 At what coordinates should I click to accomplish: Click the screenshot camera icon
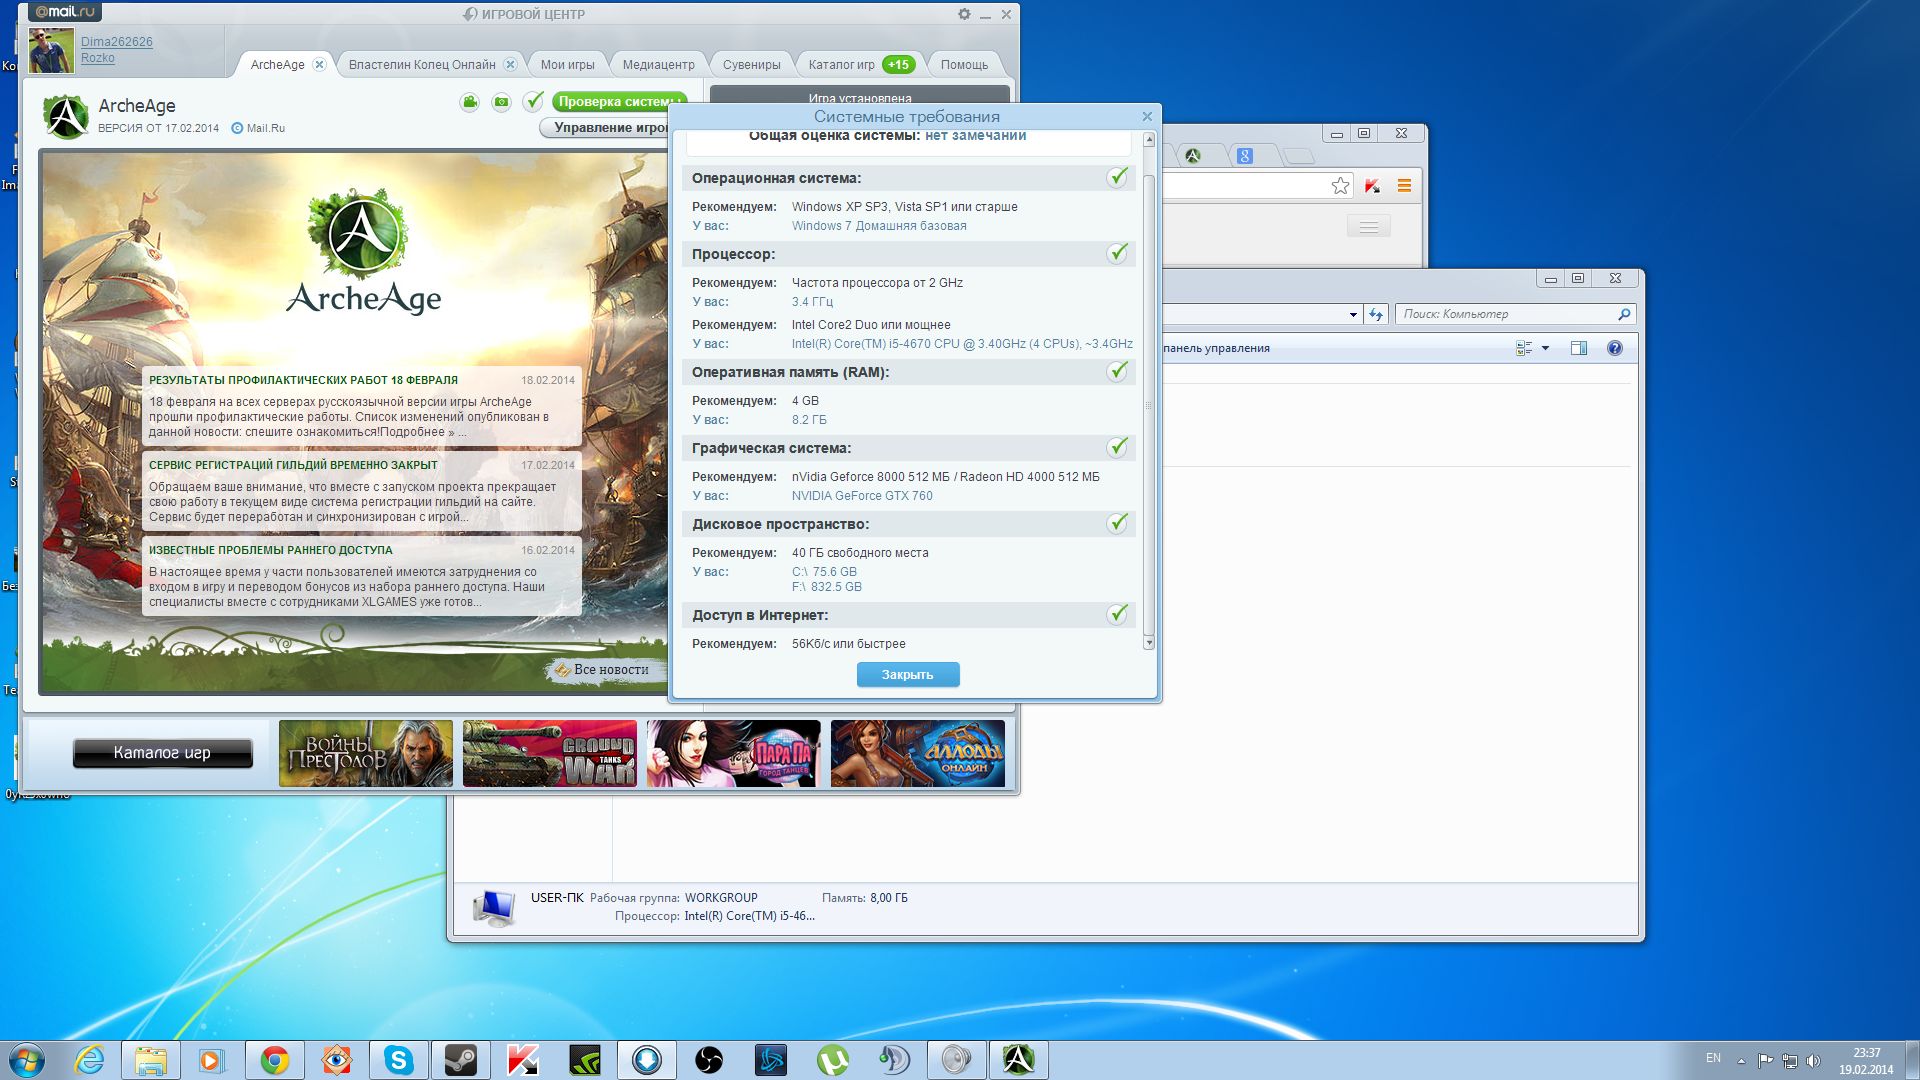pyautogui.click(x=502, y=102)
